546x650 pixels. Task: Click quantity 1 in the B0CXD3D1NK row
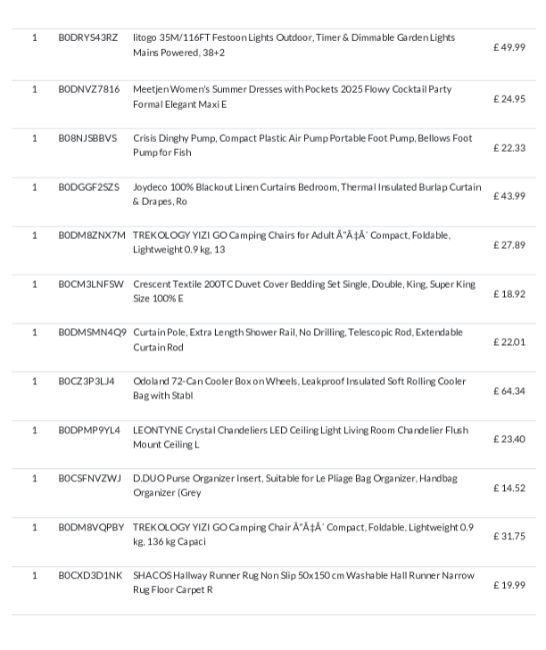[35, 575]
